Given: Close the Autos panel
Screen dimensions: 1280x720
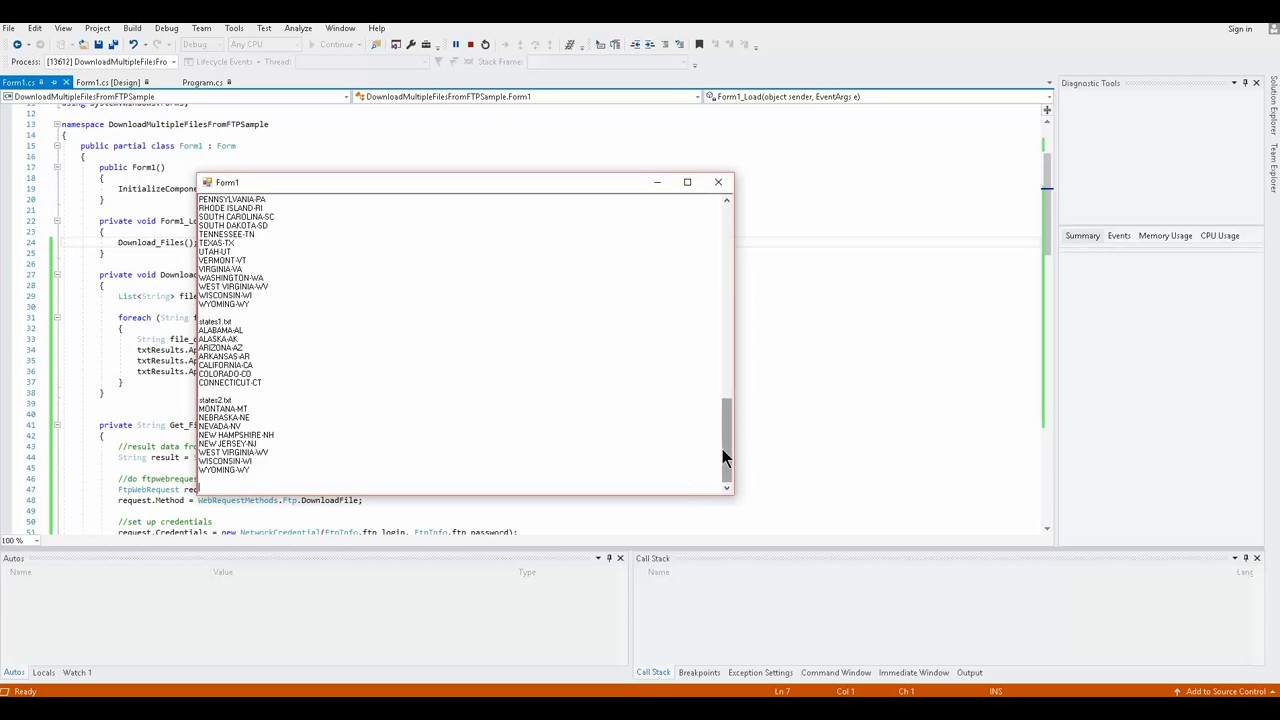Looking at the screenshot, I should [620, 558].
